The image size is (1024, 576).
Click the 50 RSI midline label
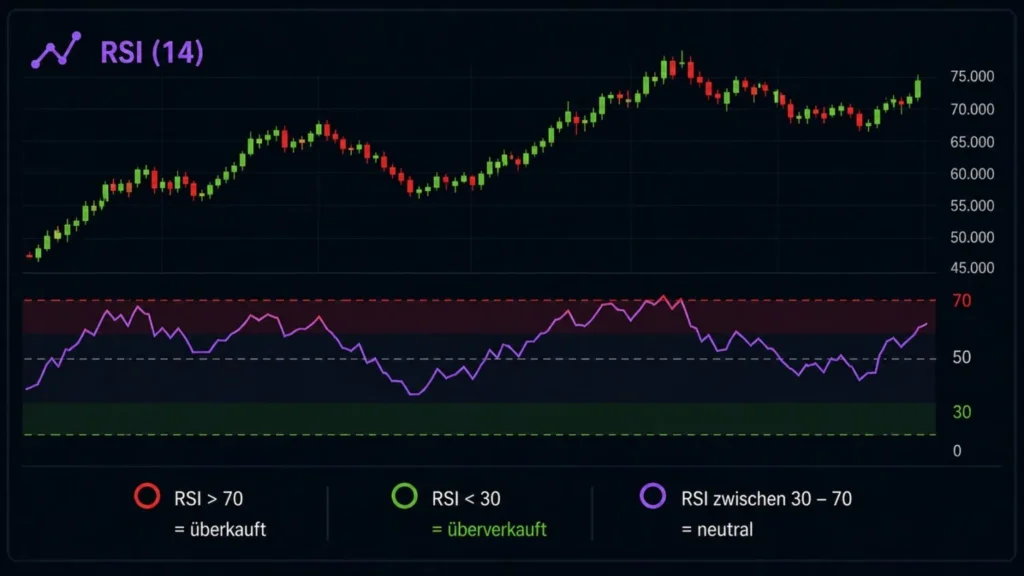coord(961,357)
